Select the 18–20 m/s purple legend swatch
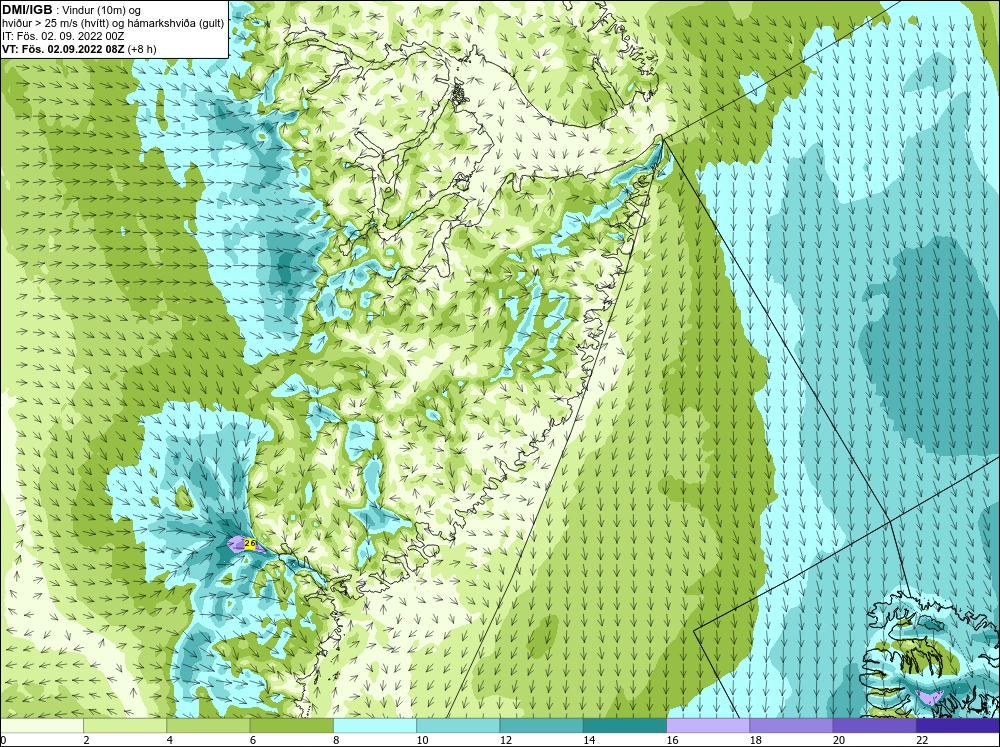The image size is (1000, 747). 791,725
